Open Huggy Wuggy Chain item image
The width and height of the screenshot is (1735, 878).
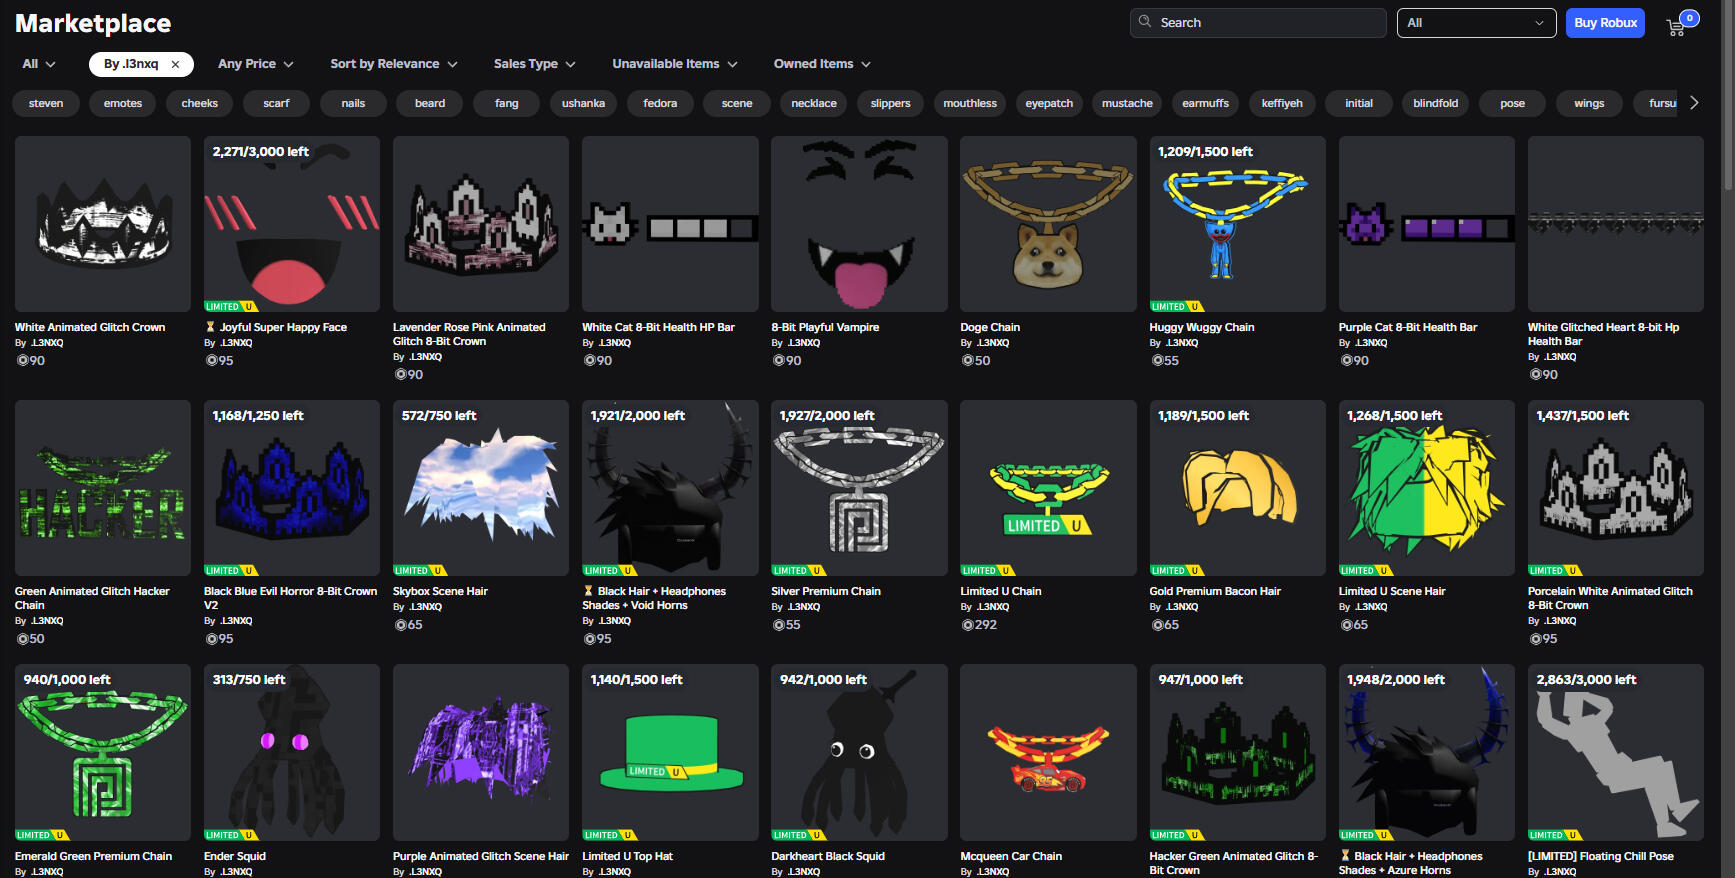[x=1237, y=224]
